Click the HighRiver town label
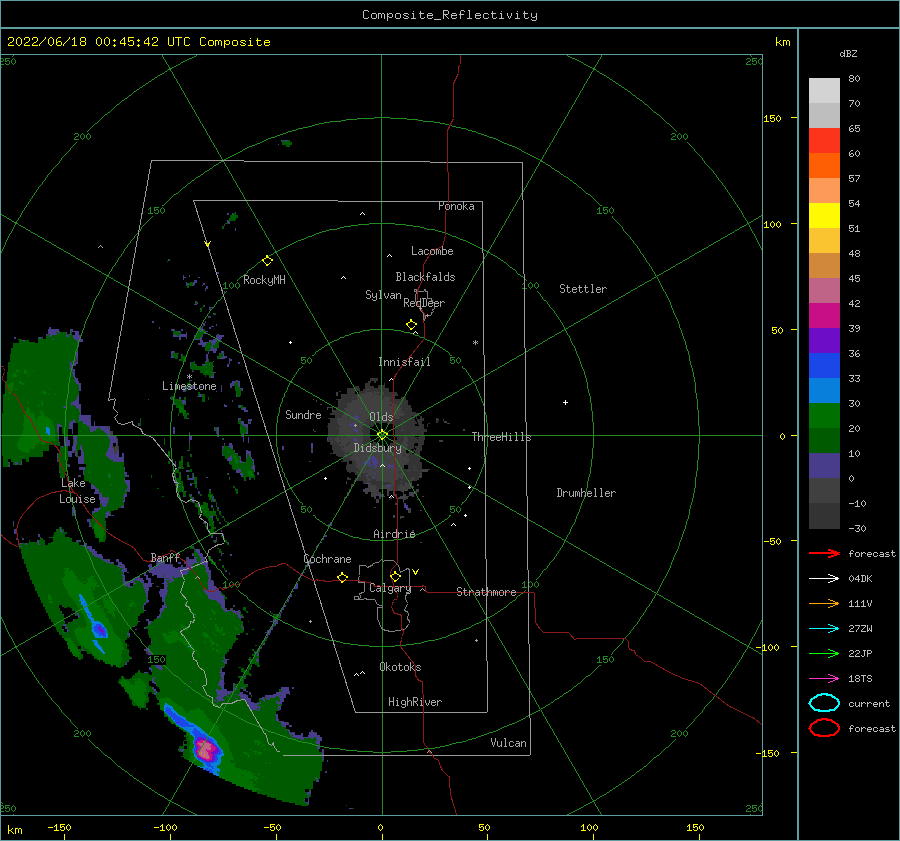This screenshot has height=841, width=900. (x=415, y=702)
